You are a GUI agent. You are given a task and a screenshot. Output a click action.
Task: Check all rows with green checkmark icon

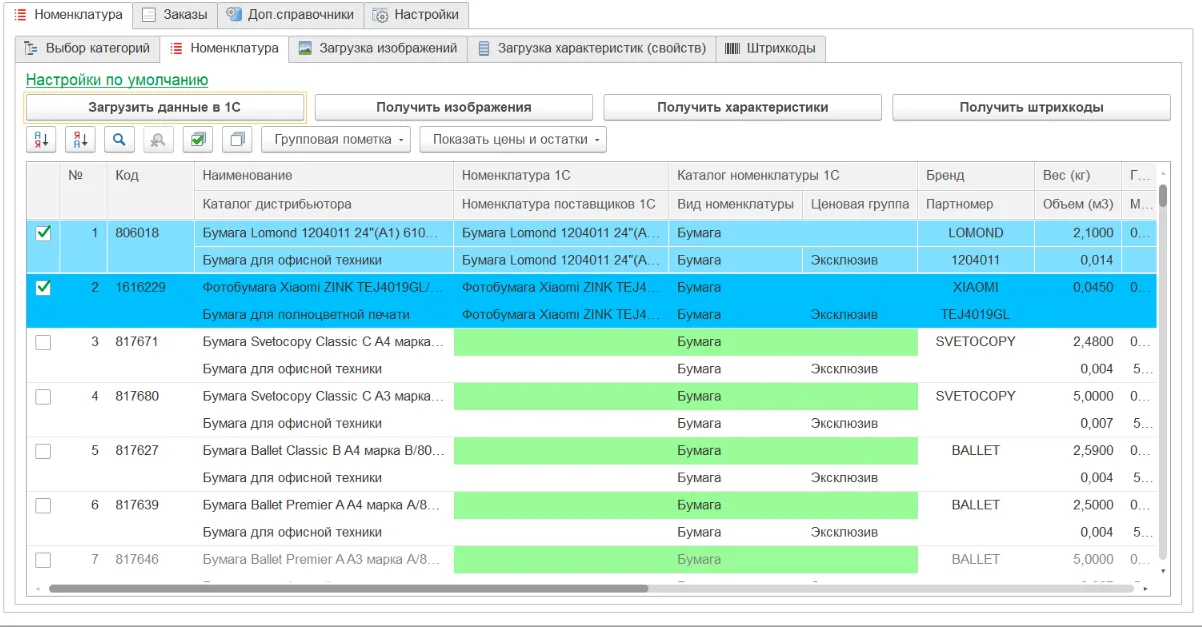click(x=198, y=140)
